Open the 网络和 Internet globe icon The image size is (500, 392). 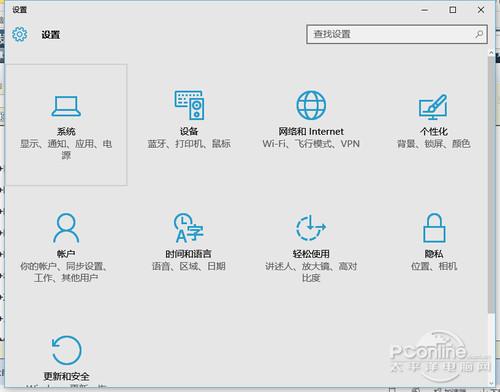[311, 105]
